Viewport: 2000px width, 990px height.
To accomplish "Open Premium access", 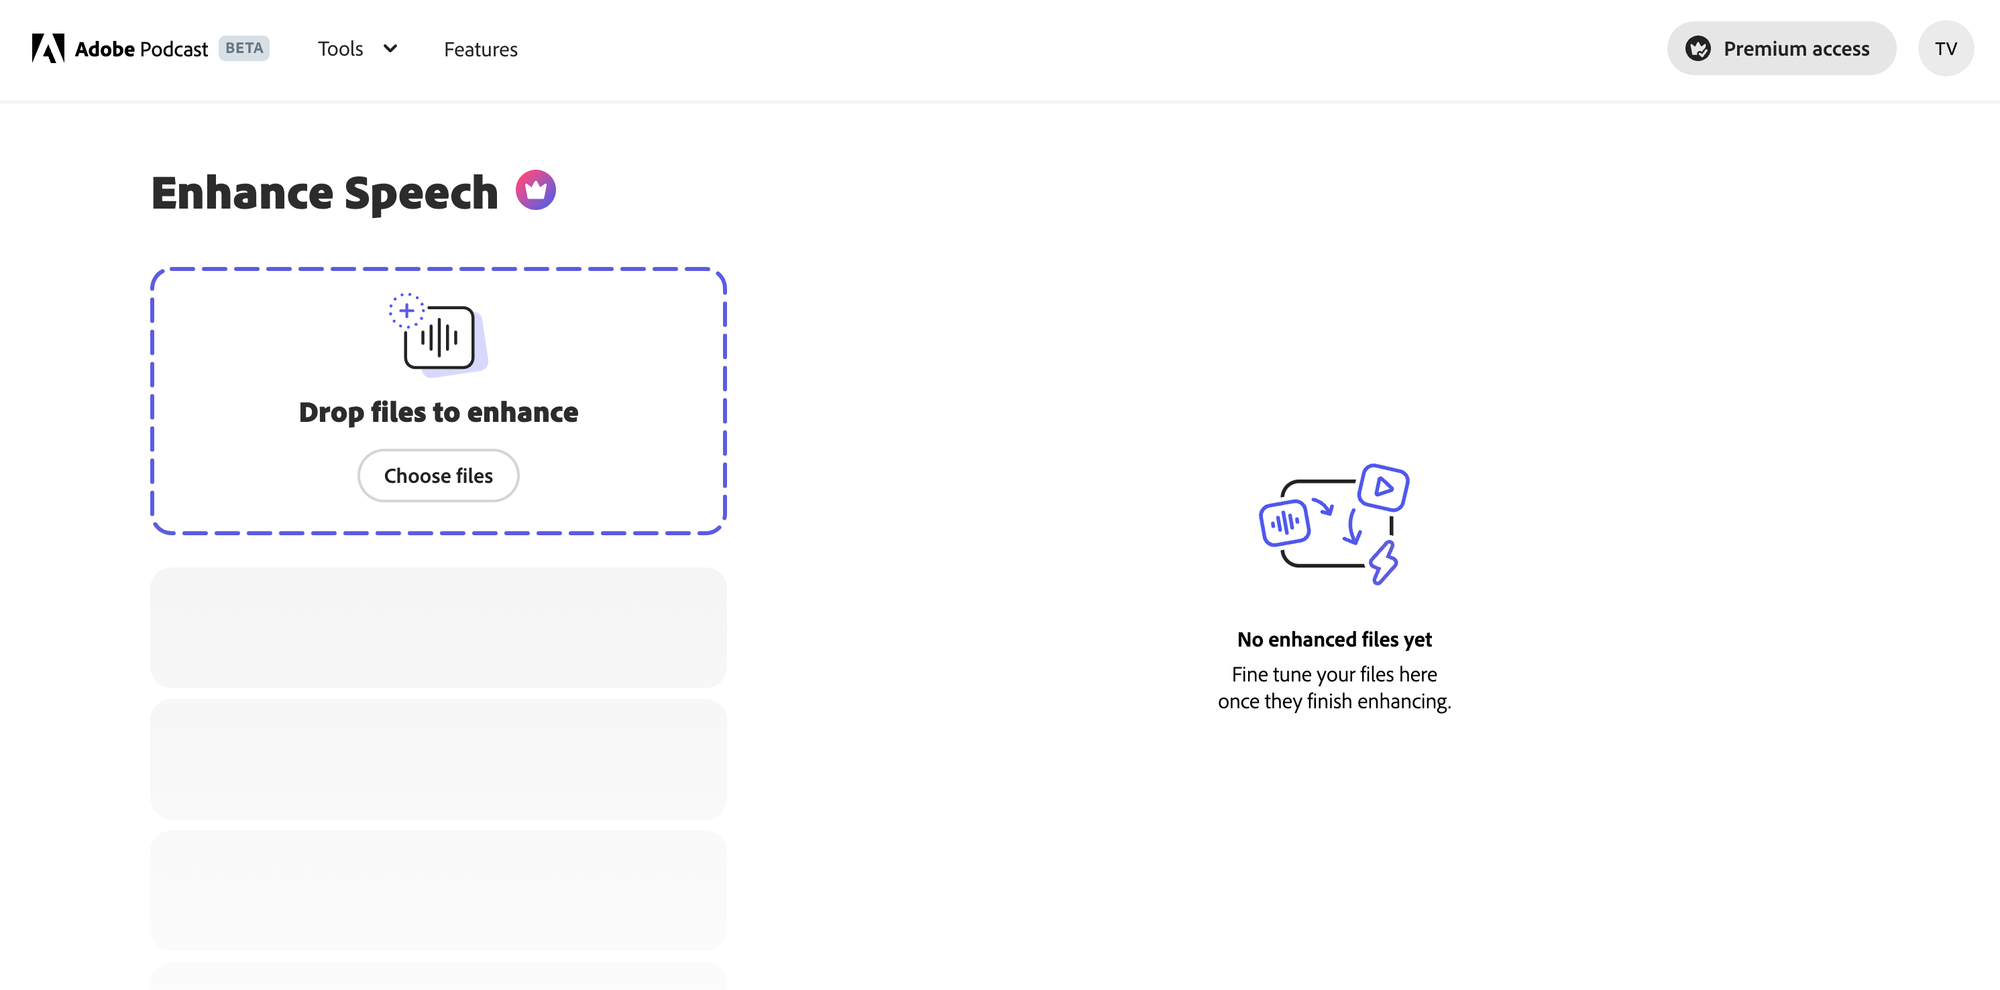I will click(1781, 48).
